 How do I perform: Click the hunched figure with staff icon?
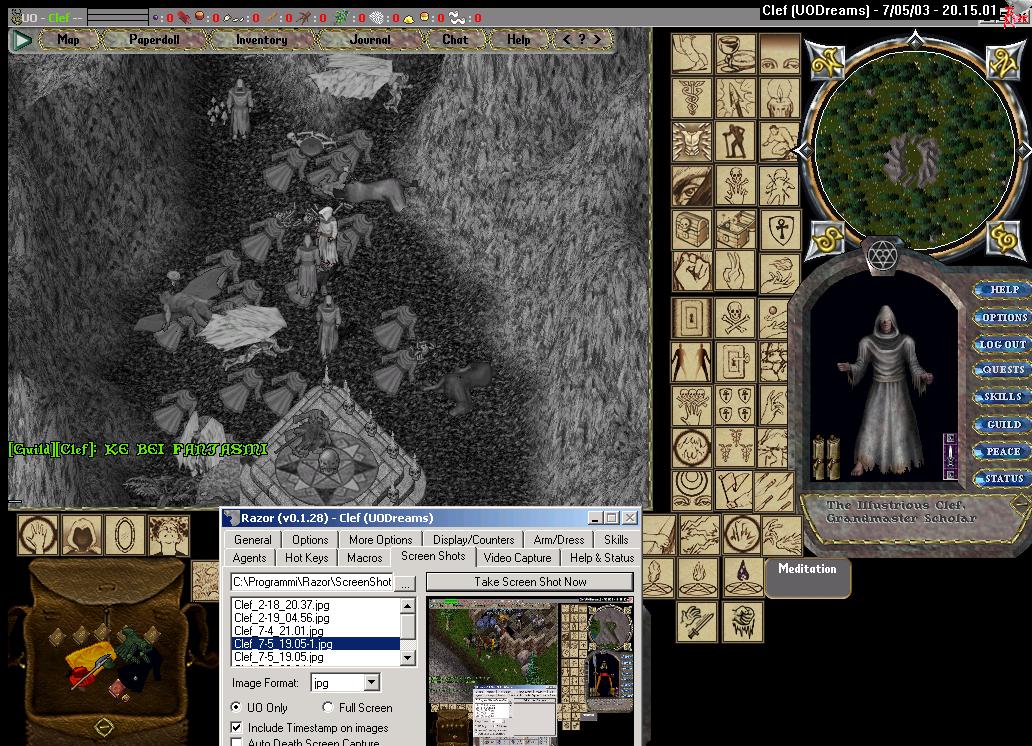[735, 142]
